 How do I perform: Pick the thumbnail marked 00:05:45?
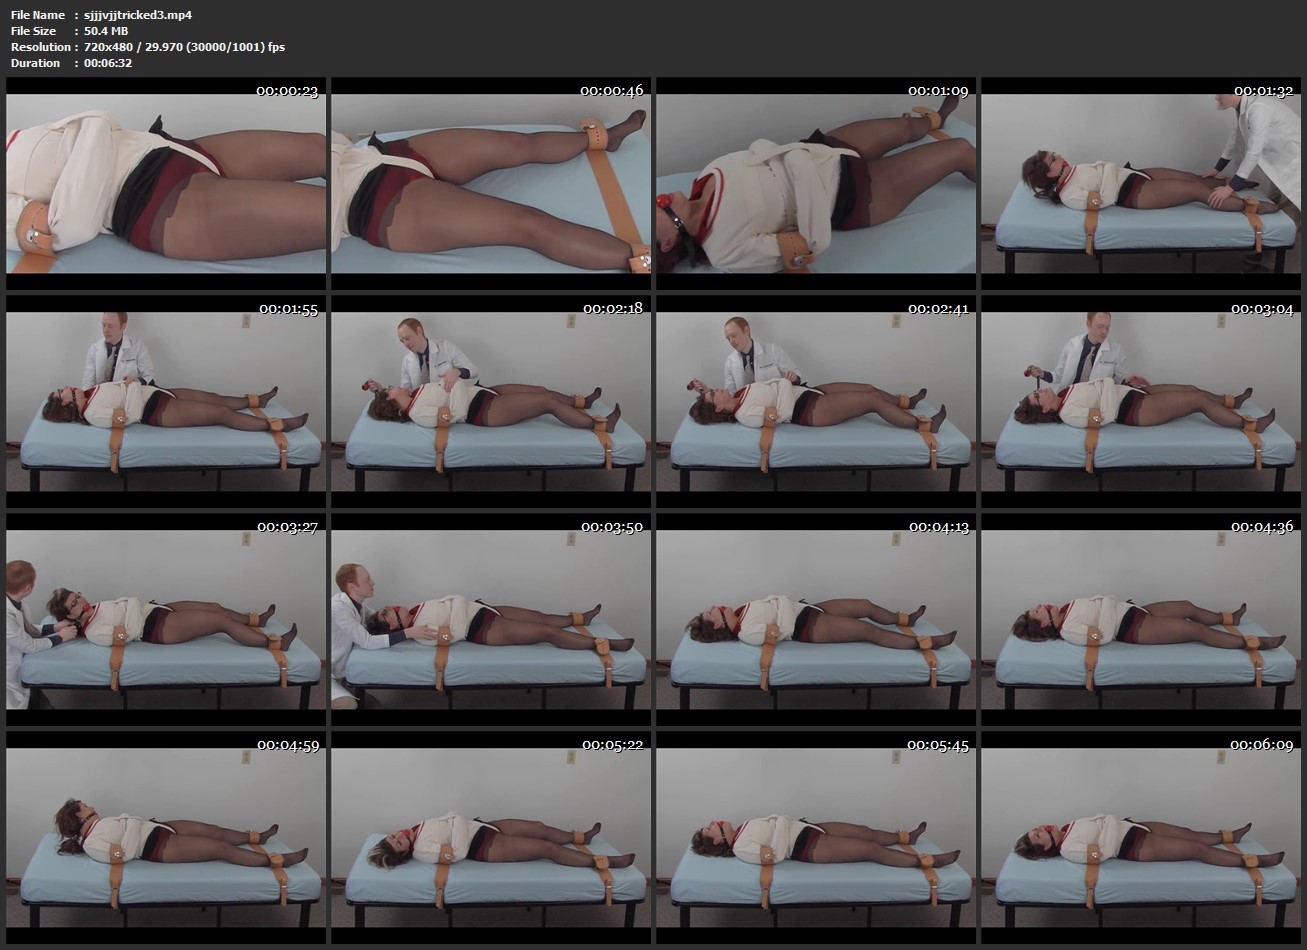816,838
